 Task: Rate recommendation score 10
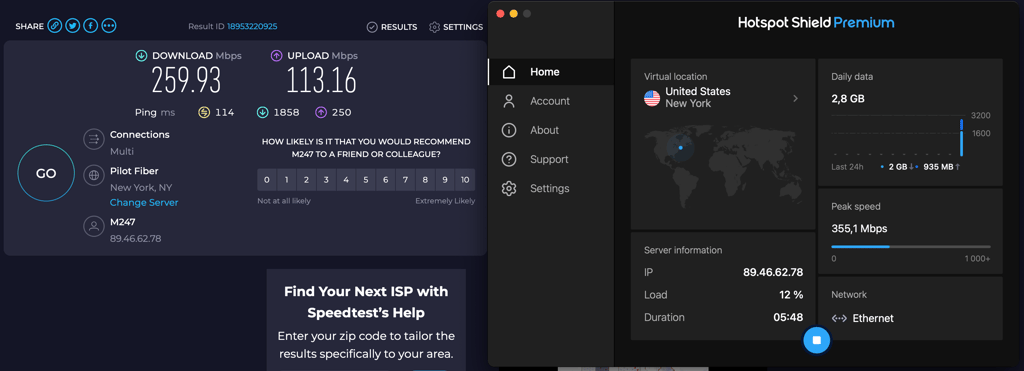465,180
